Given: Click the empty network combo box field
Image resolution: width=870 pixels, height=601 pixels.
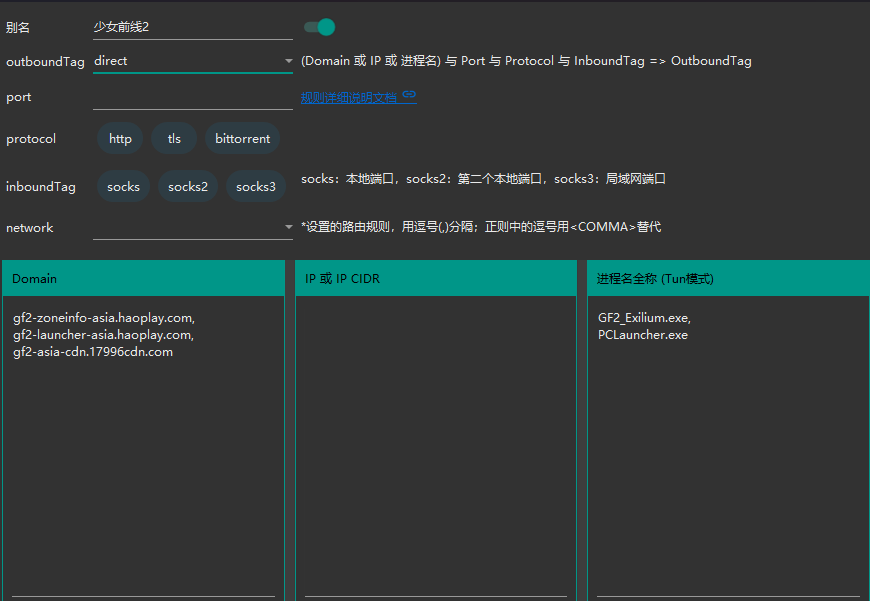Looking at the screenshot, I should point(193,227).
